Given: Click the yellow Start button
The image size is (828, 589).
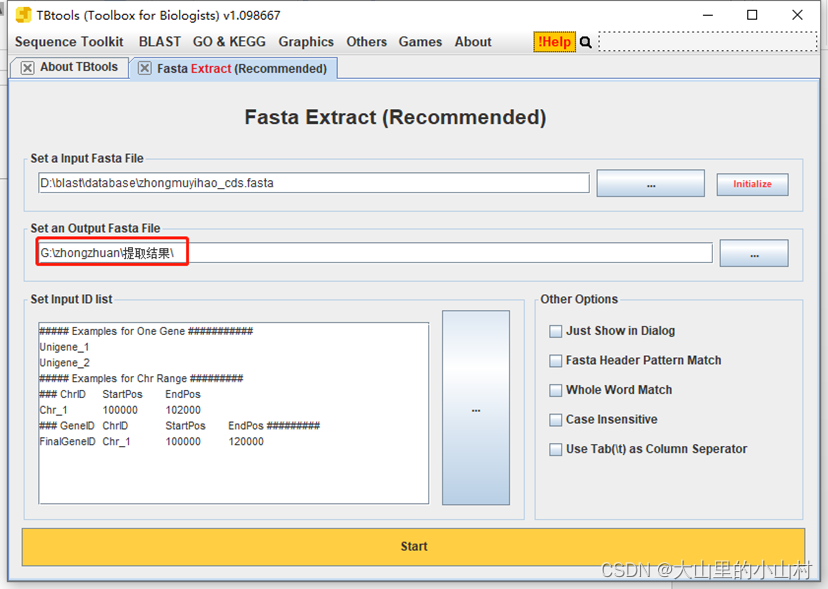Looking at the screenshot, I should (x=413, y=547).
